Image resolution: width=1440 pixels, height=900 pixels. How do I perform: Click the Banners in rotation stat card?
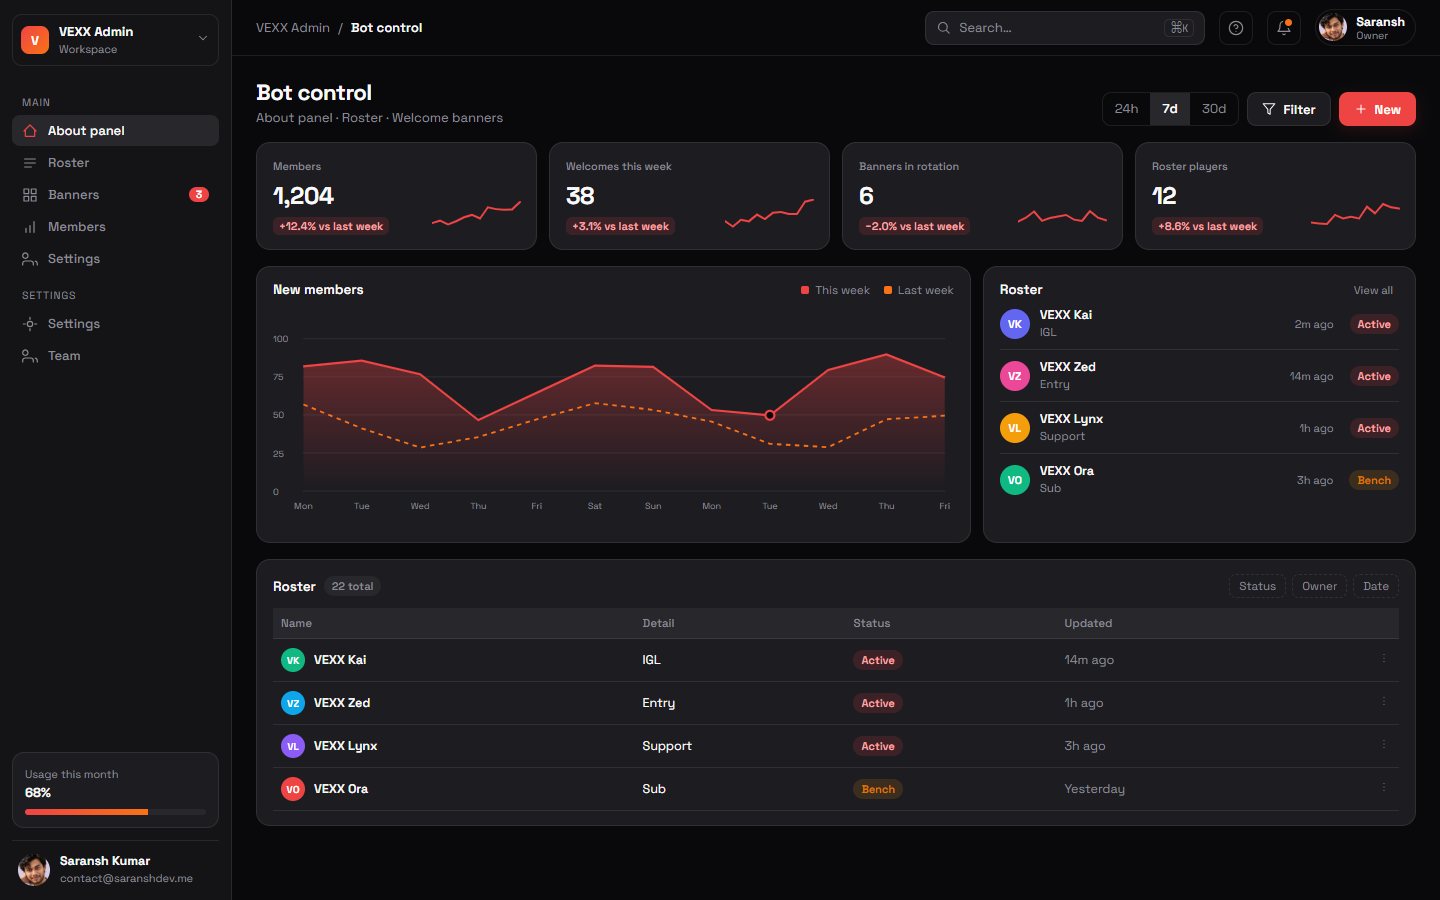point(982,196)
